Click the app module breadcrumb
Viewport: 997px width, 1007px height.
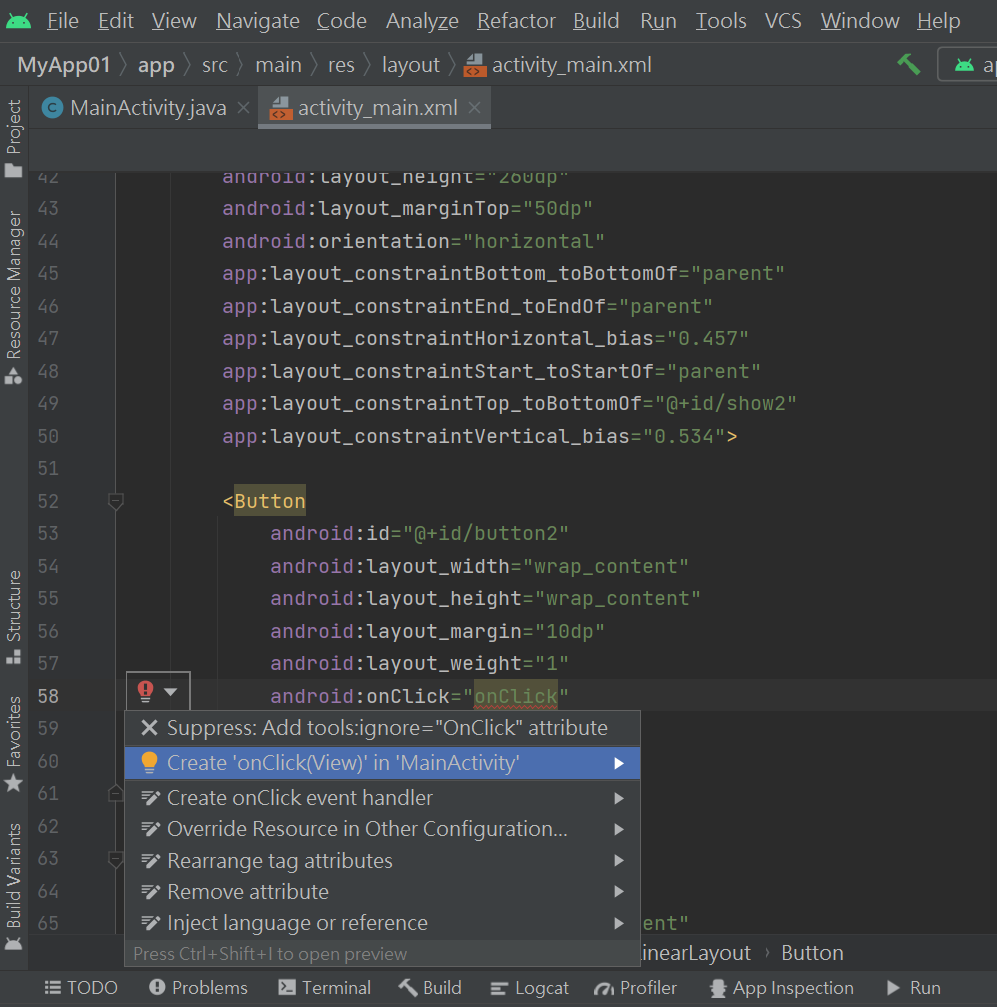(x=156, y=65)
